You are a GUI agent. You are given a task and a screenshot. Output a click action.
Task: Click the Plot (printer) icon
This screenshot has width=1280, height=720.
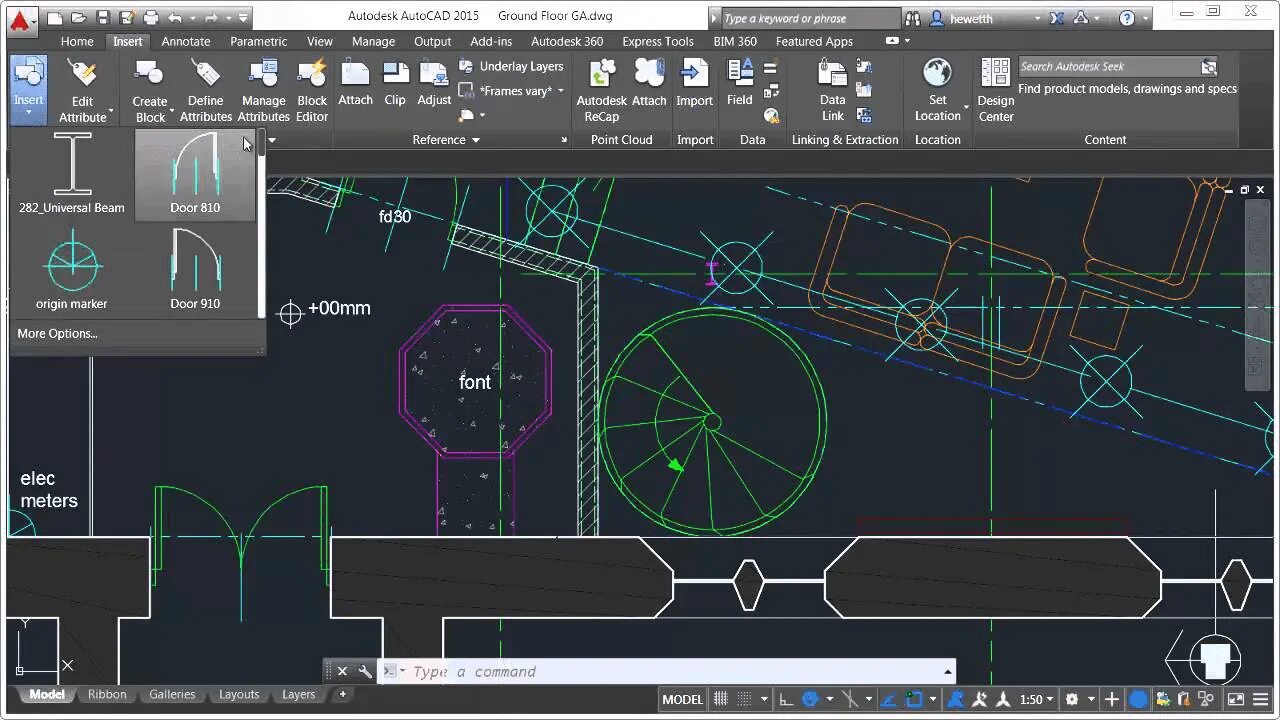[151, 18]
